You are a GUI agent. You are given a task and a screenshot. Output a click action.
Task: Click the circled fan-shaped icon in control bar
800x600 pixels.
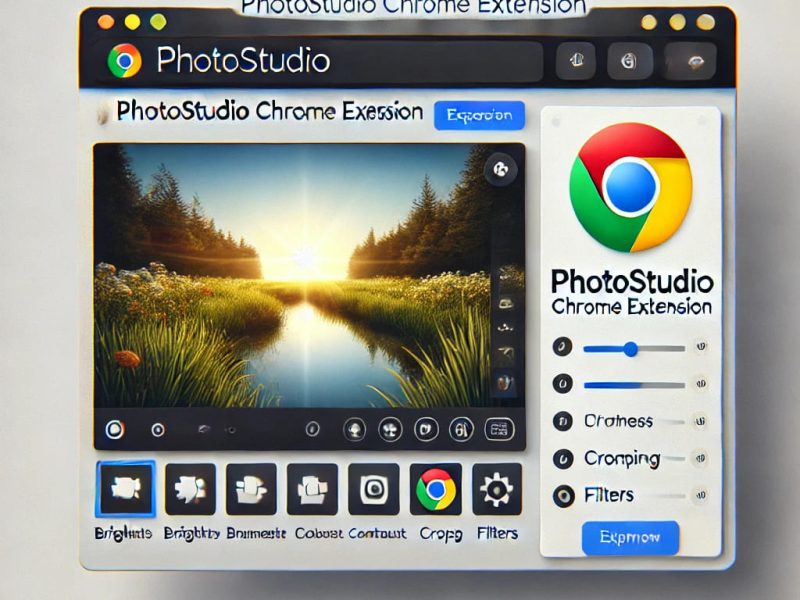390,430
